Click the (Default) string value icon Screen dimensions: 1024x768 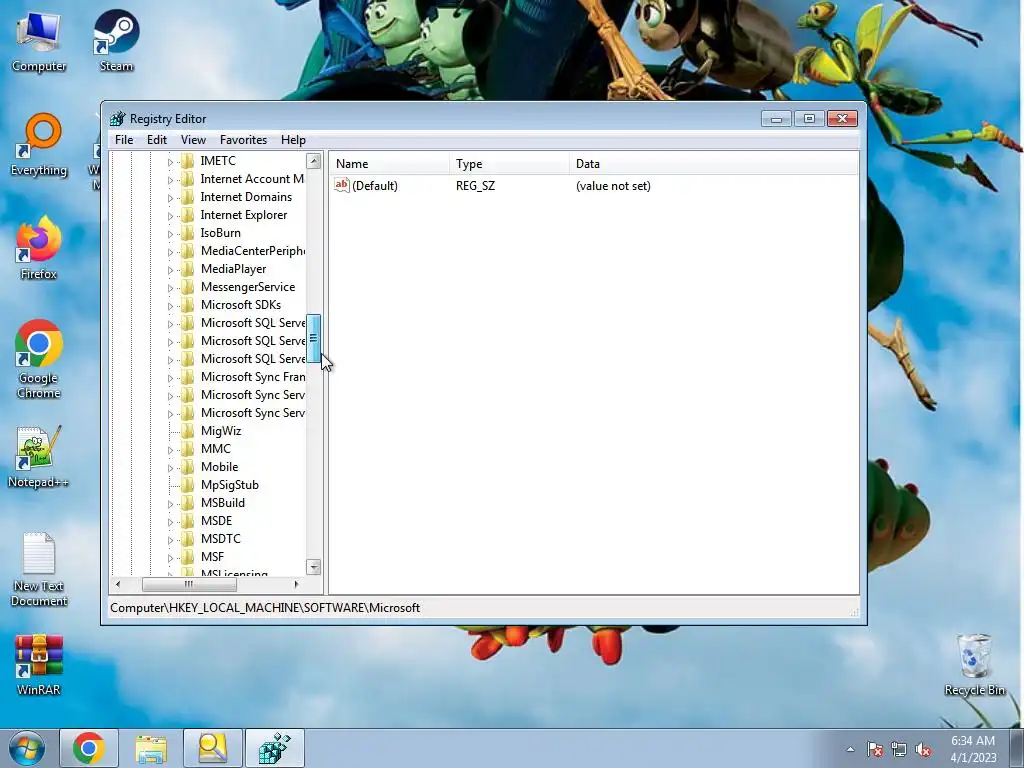(x=342, y=185)
